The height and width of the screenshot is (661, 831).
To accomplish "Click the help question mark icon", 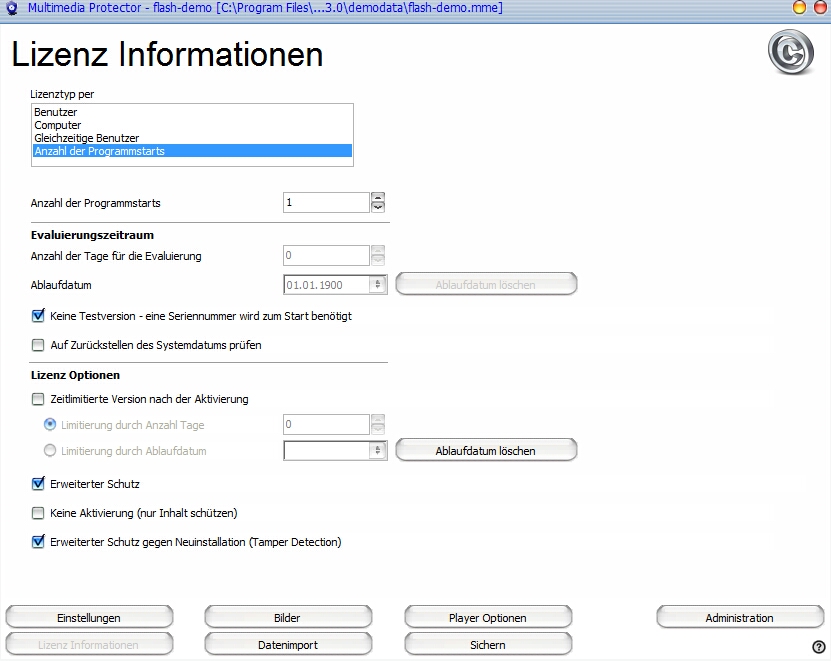I will pyautogui.click(x=819, y=647).
